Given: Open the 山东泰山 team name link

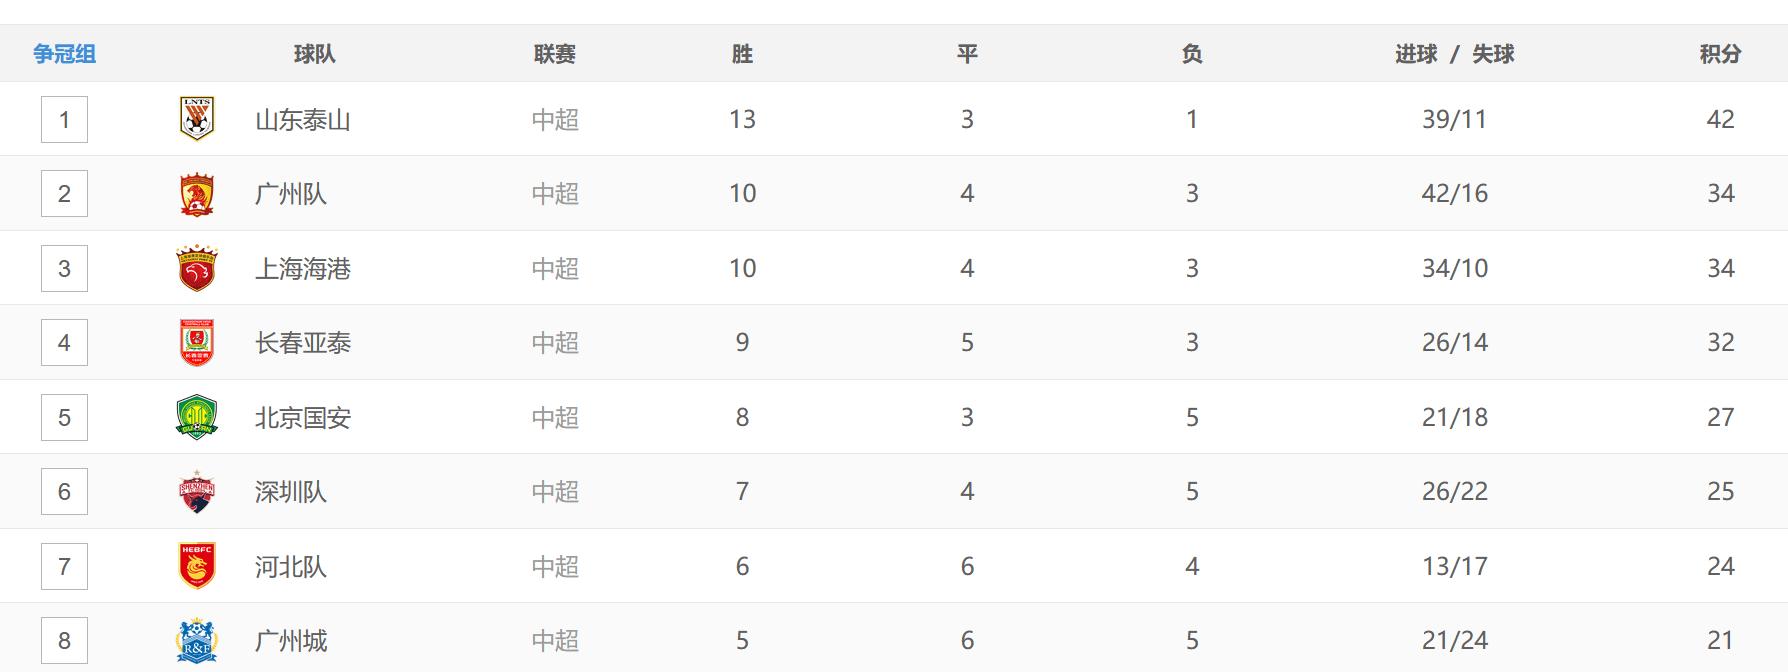Looking at the screenshot, I should pos(303,120).
